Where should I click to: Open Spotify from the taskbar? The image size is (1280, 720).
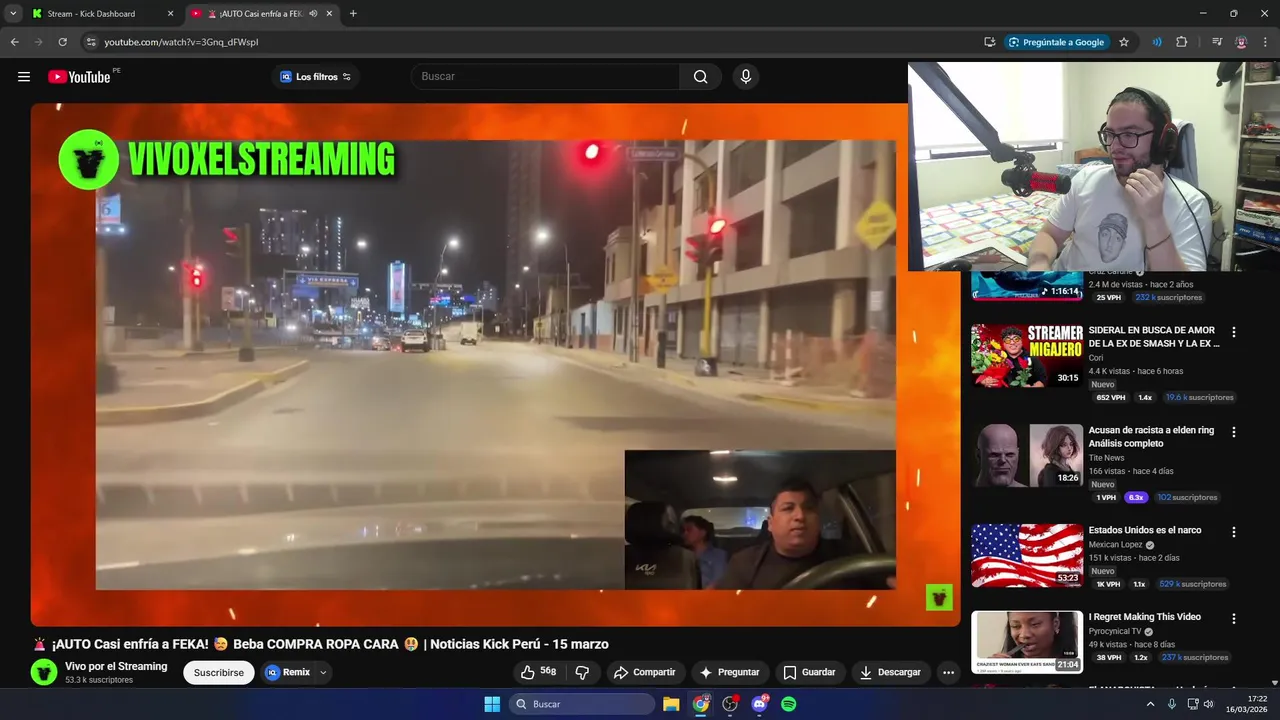click(788, 704)
